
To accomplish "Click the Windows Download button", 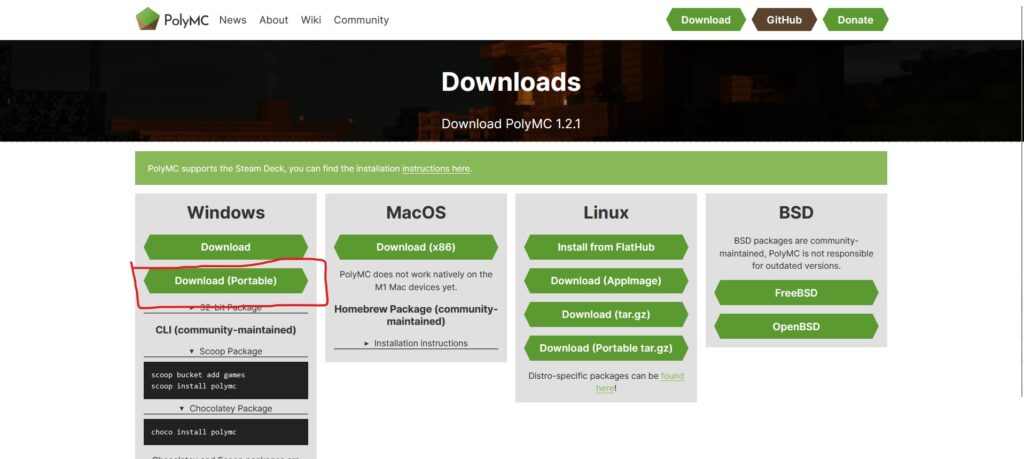I will click(x=225, y=247).
